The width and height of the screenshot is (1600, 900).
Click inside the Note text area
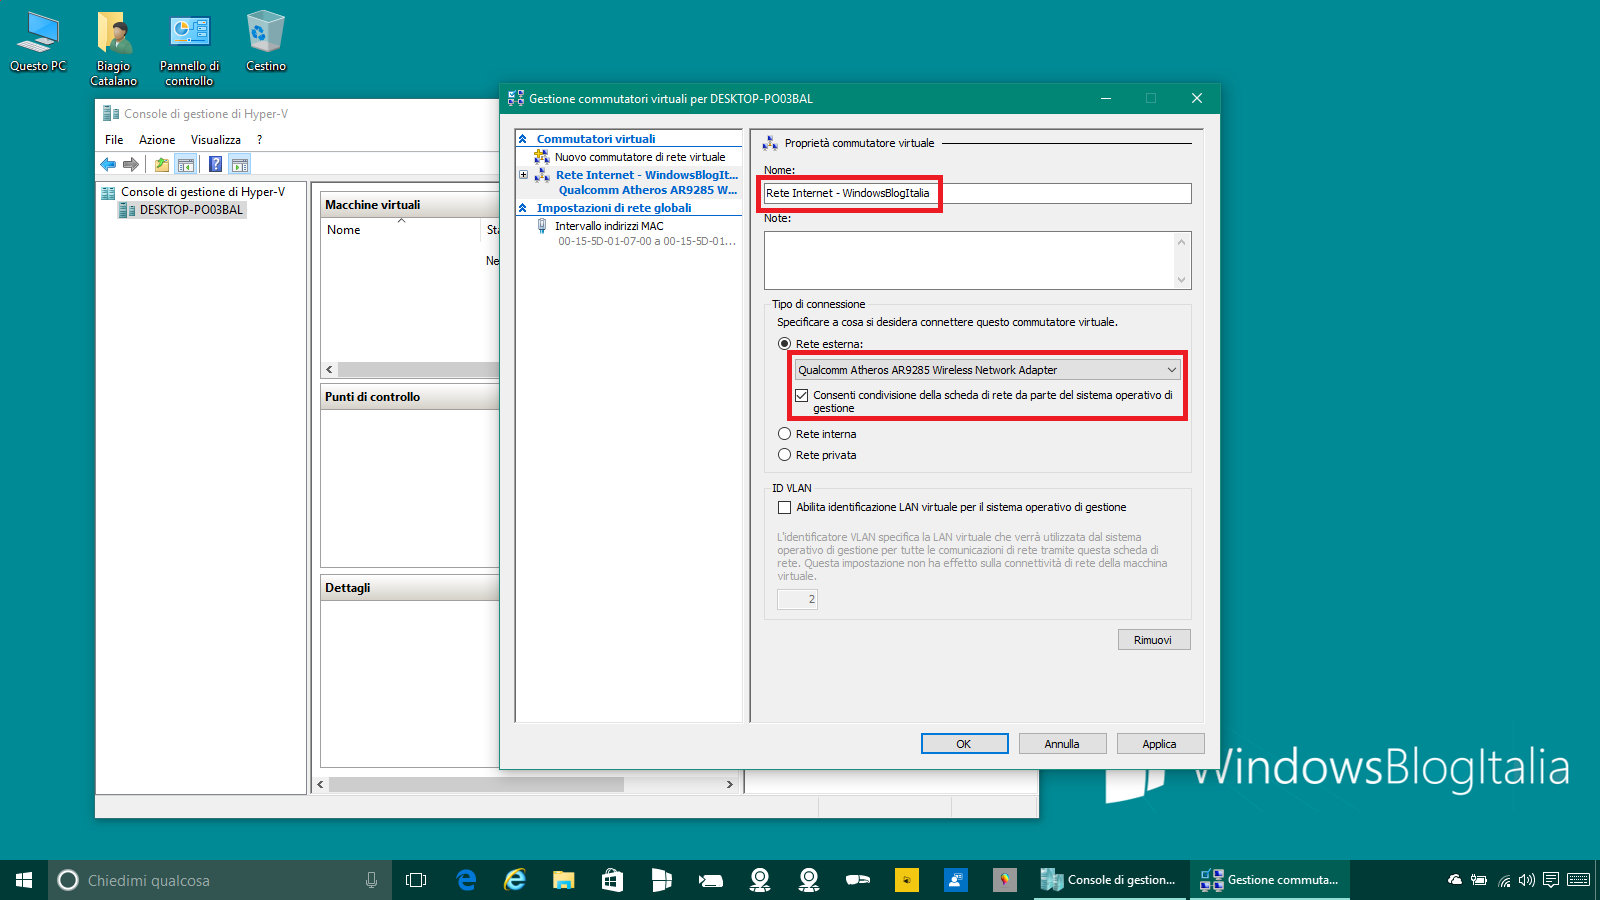coord(969,260)
